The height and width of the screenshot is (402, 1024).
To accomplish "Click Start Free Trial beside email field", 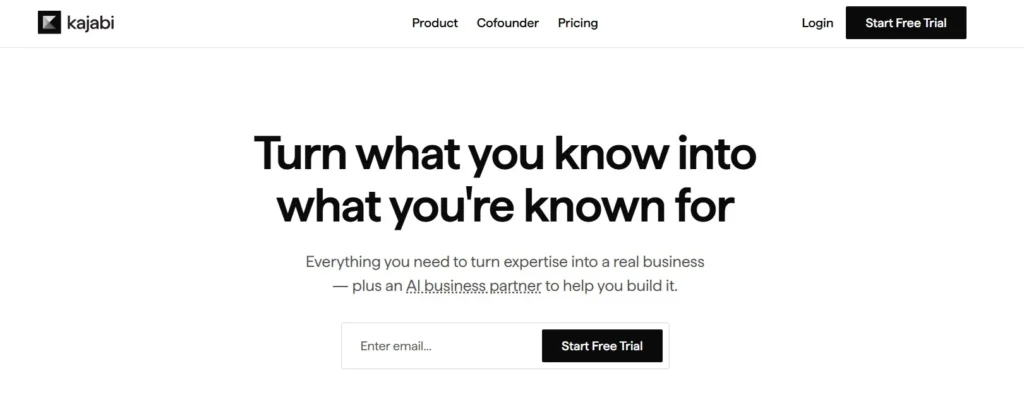I will click(602, 346).
